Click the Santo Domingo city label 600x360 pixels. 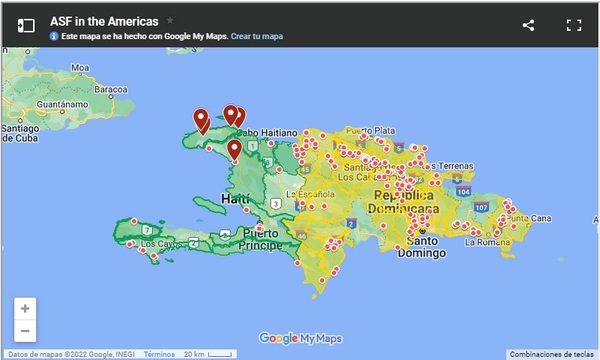tap(422, 247)
